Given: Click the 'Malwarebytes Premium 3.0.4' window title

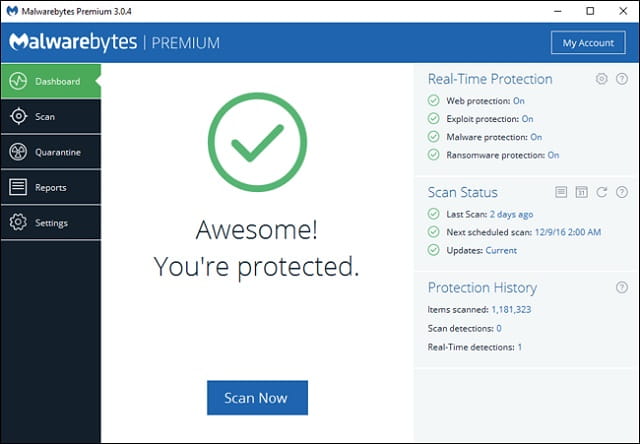Looking at the screenshot, I should [x=77, y=11].
